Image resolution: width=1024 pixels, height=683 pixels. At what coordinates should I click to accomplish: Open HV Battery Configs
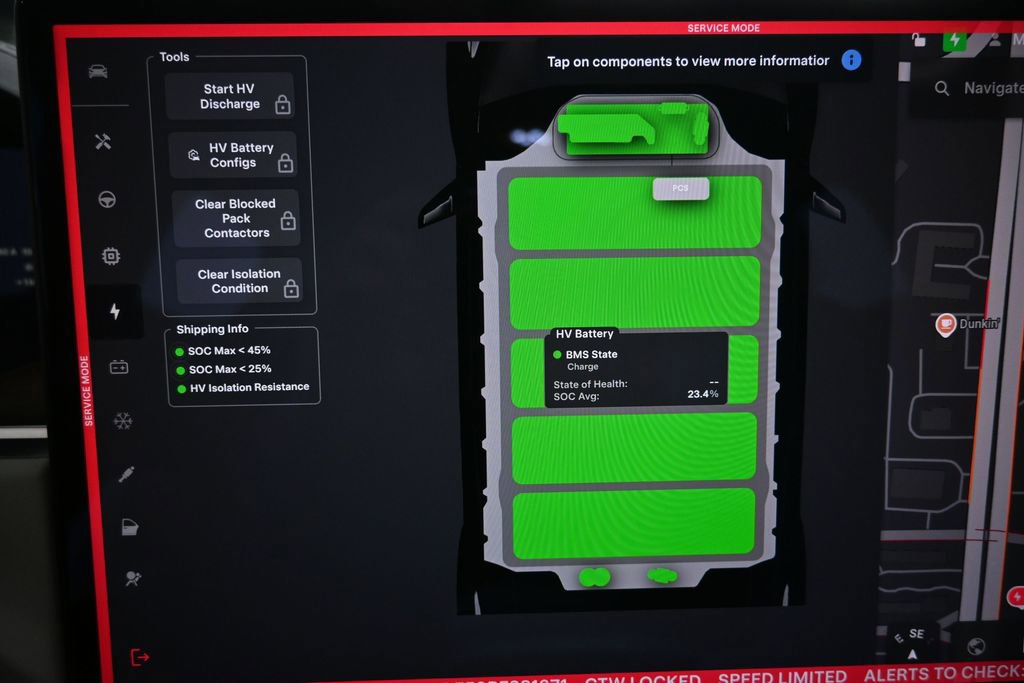pyautogui.click(x=232, y=155)
